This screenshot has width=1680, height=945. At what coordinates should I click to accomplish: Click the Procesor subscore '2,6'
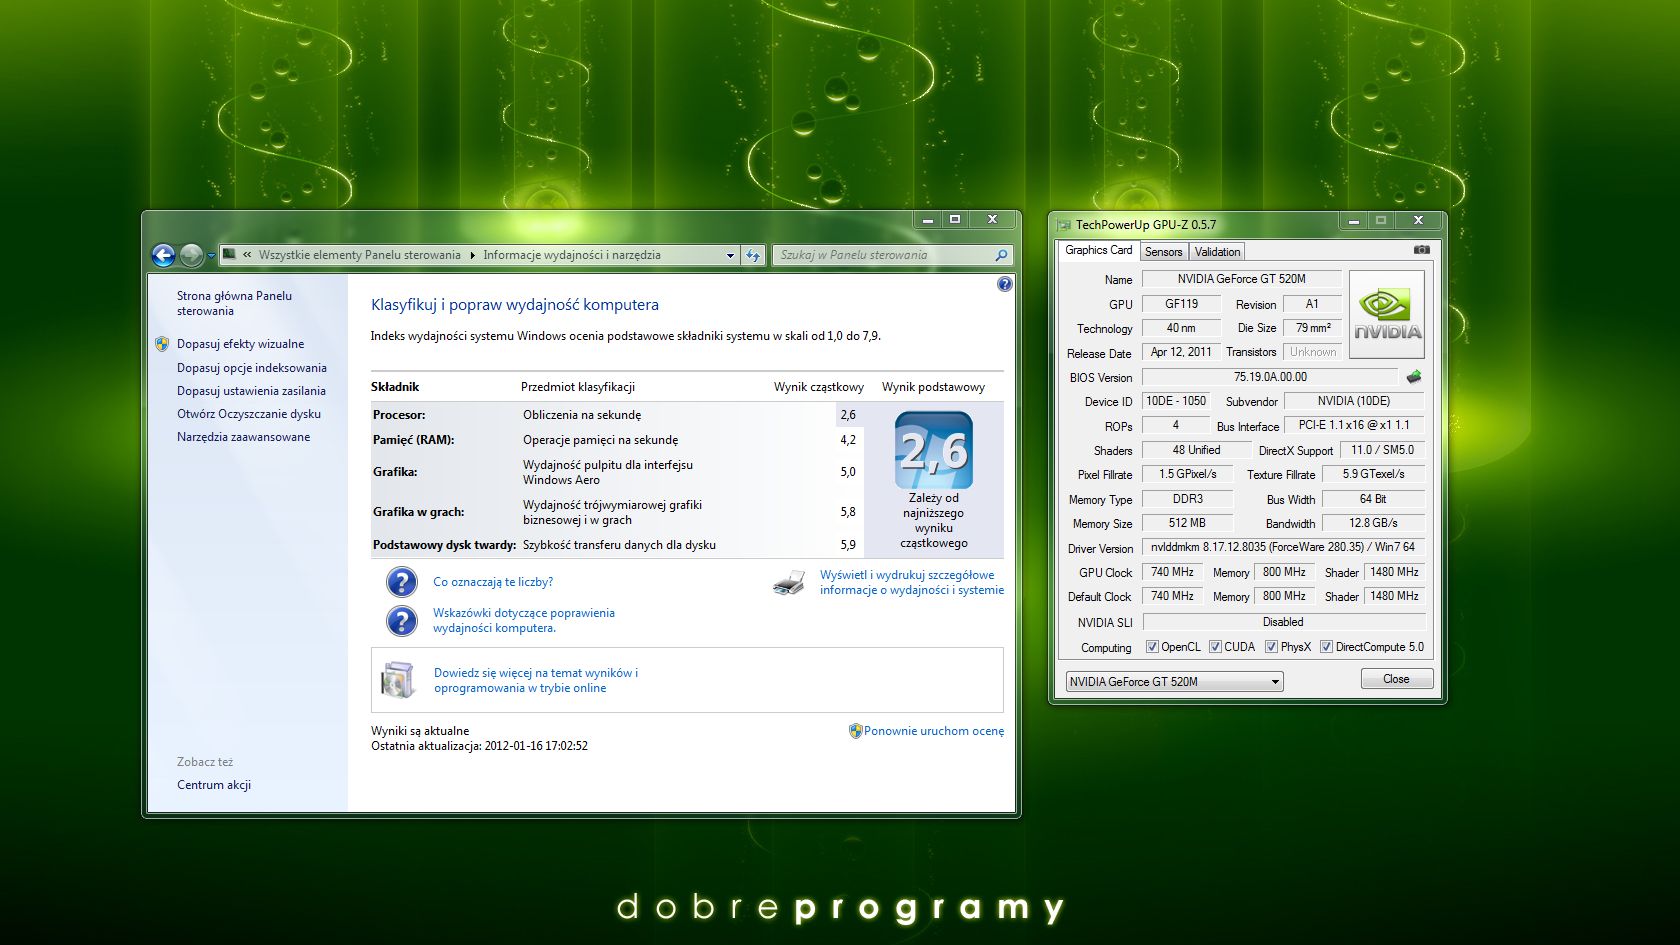pos(848,415)
